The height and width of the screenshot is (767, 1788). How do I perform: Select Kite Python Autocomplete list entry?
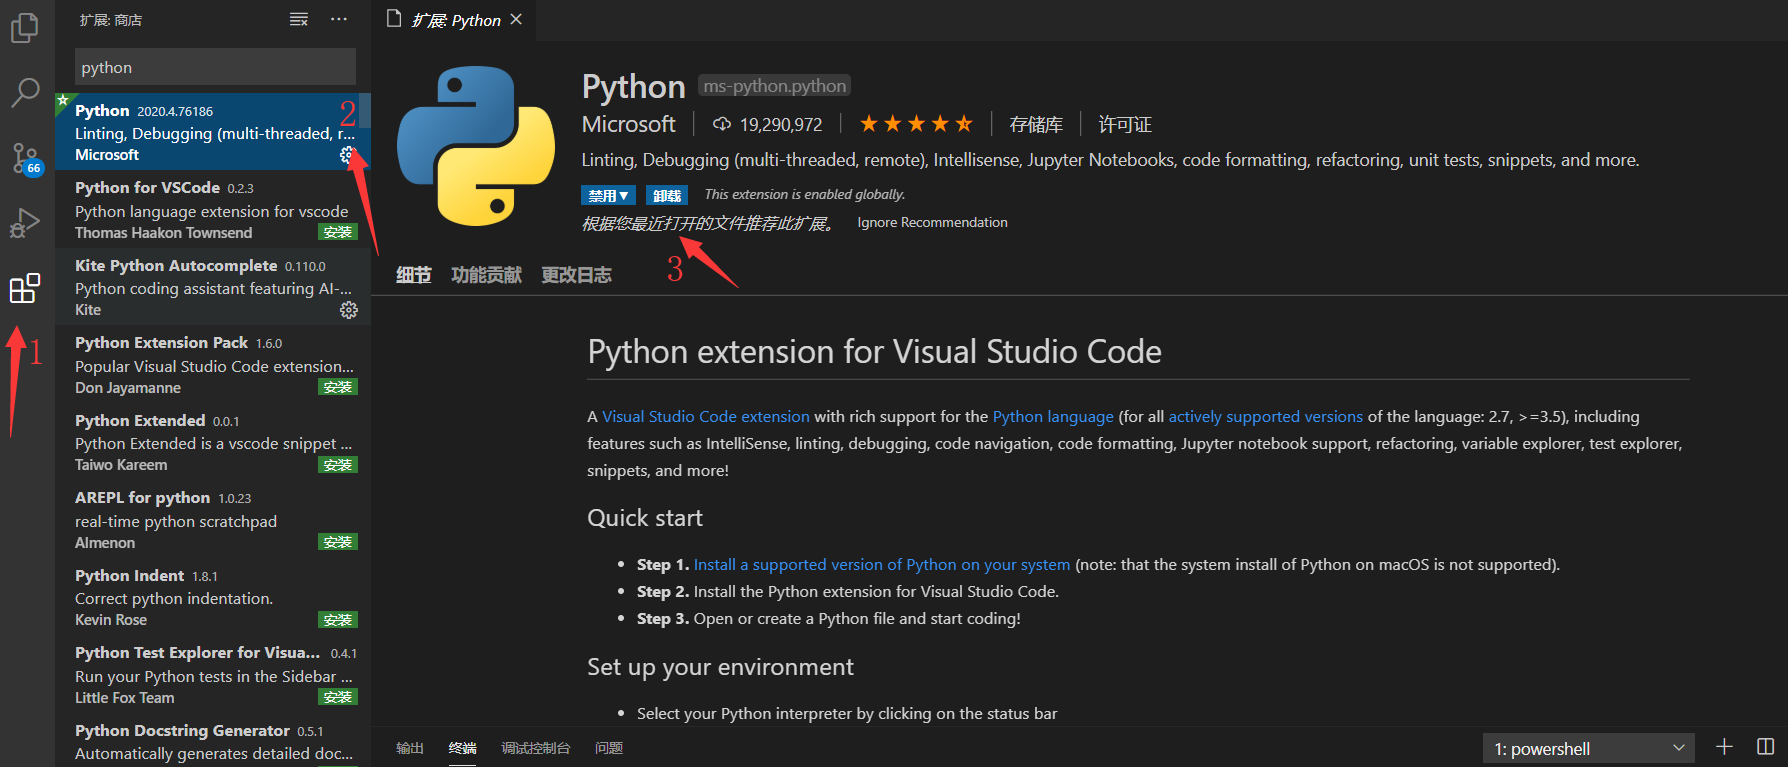[x=213, y=287]
